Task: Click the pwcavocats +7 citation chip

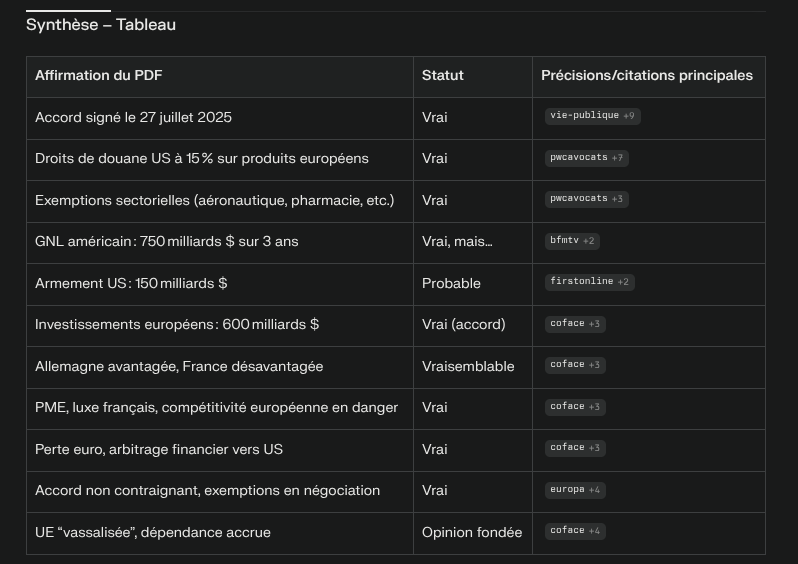Action: (x=587, y=158)
